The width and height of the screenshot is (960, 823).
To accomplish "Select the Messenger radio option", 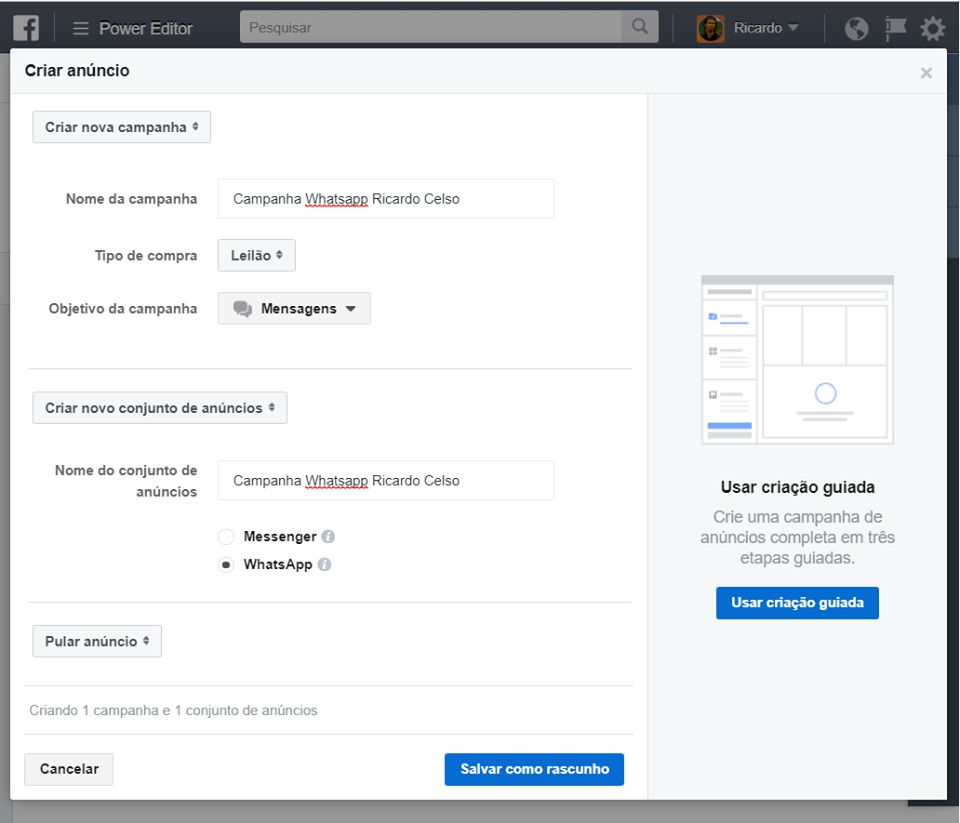I will (226, 537).
